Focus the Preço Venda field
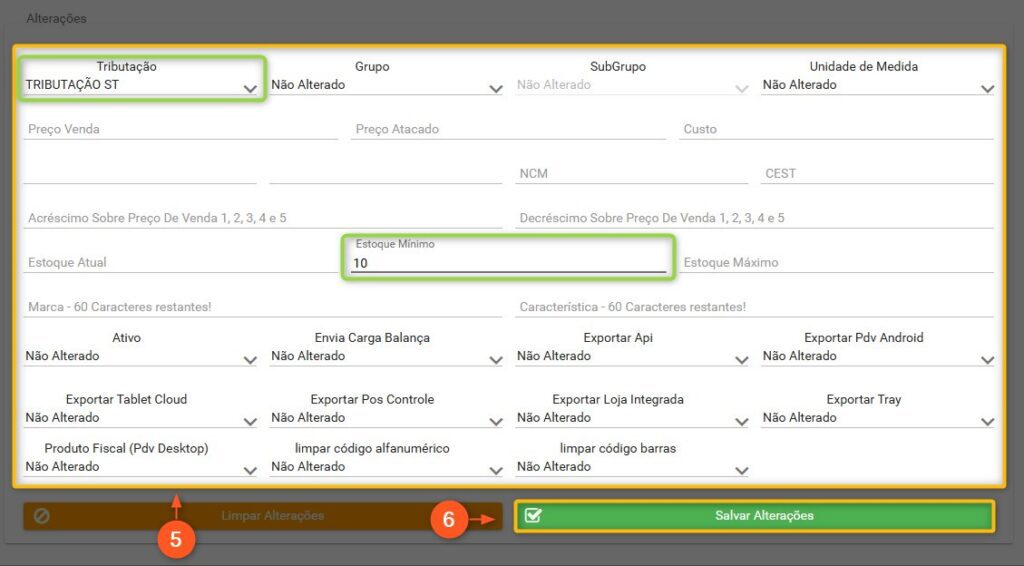 click(x=180, y=129)
